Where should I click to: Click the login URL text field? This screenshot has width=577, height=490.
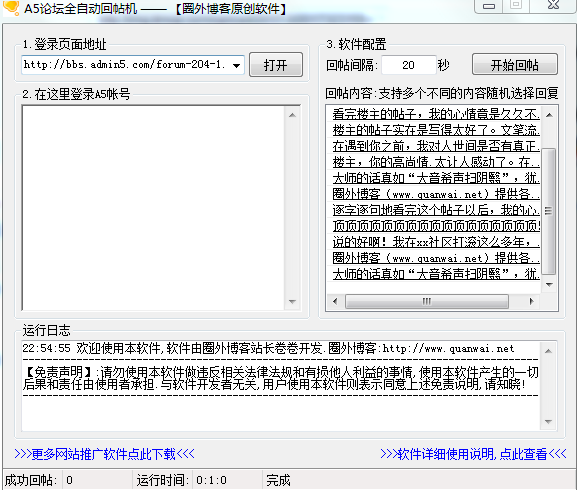tap(126, 65)
